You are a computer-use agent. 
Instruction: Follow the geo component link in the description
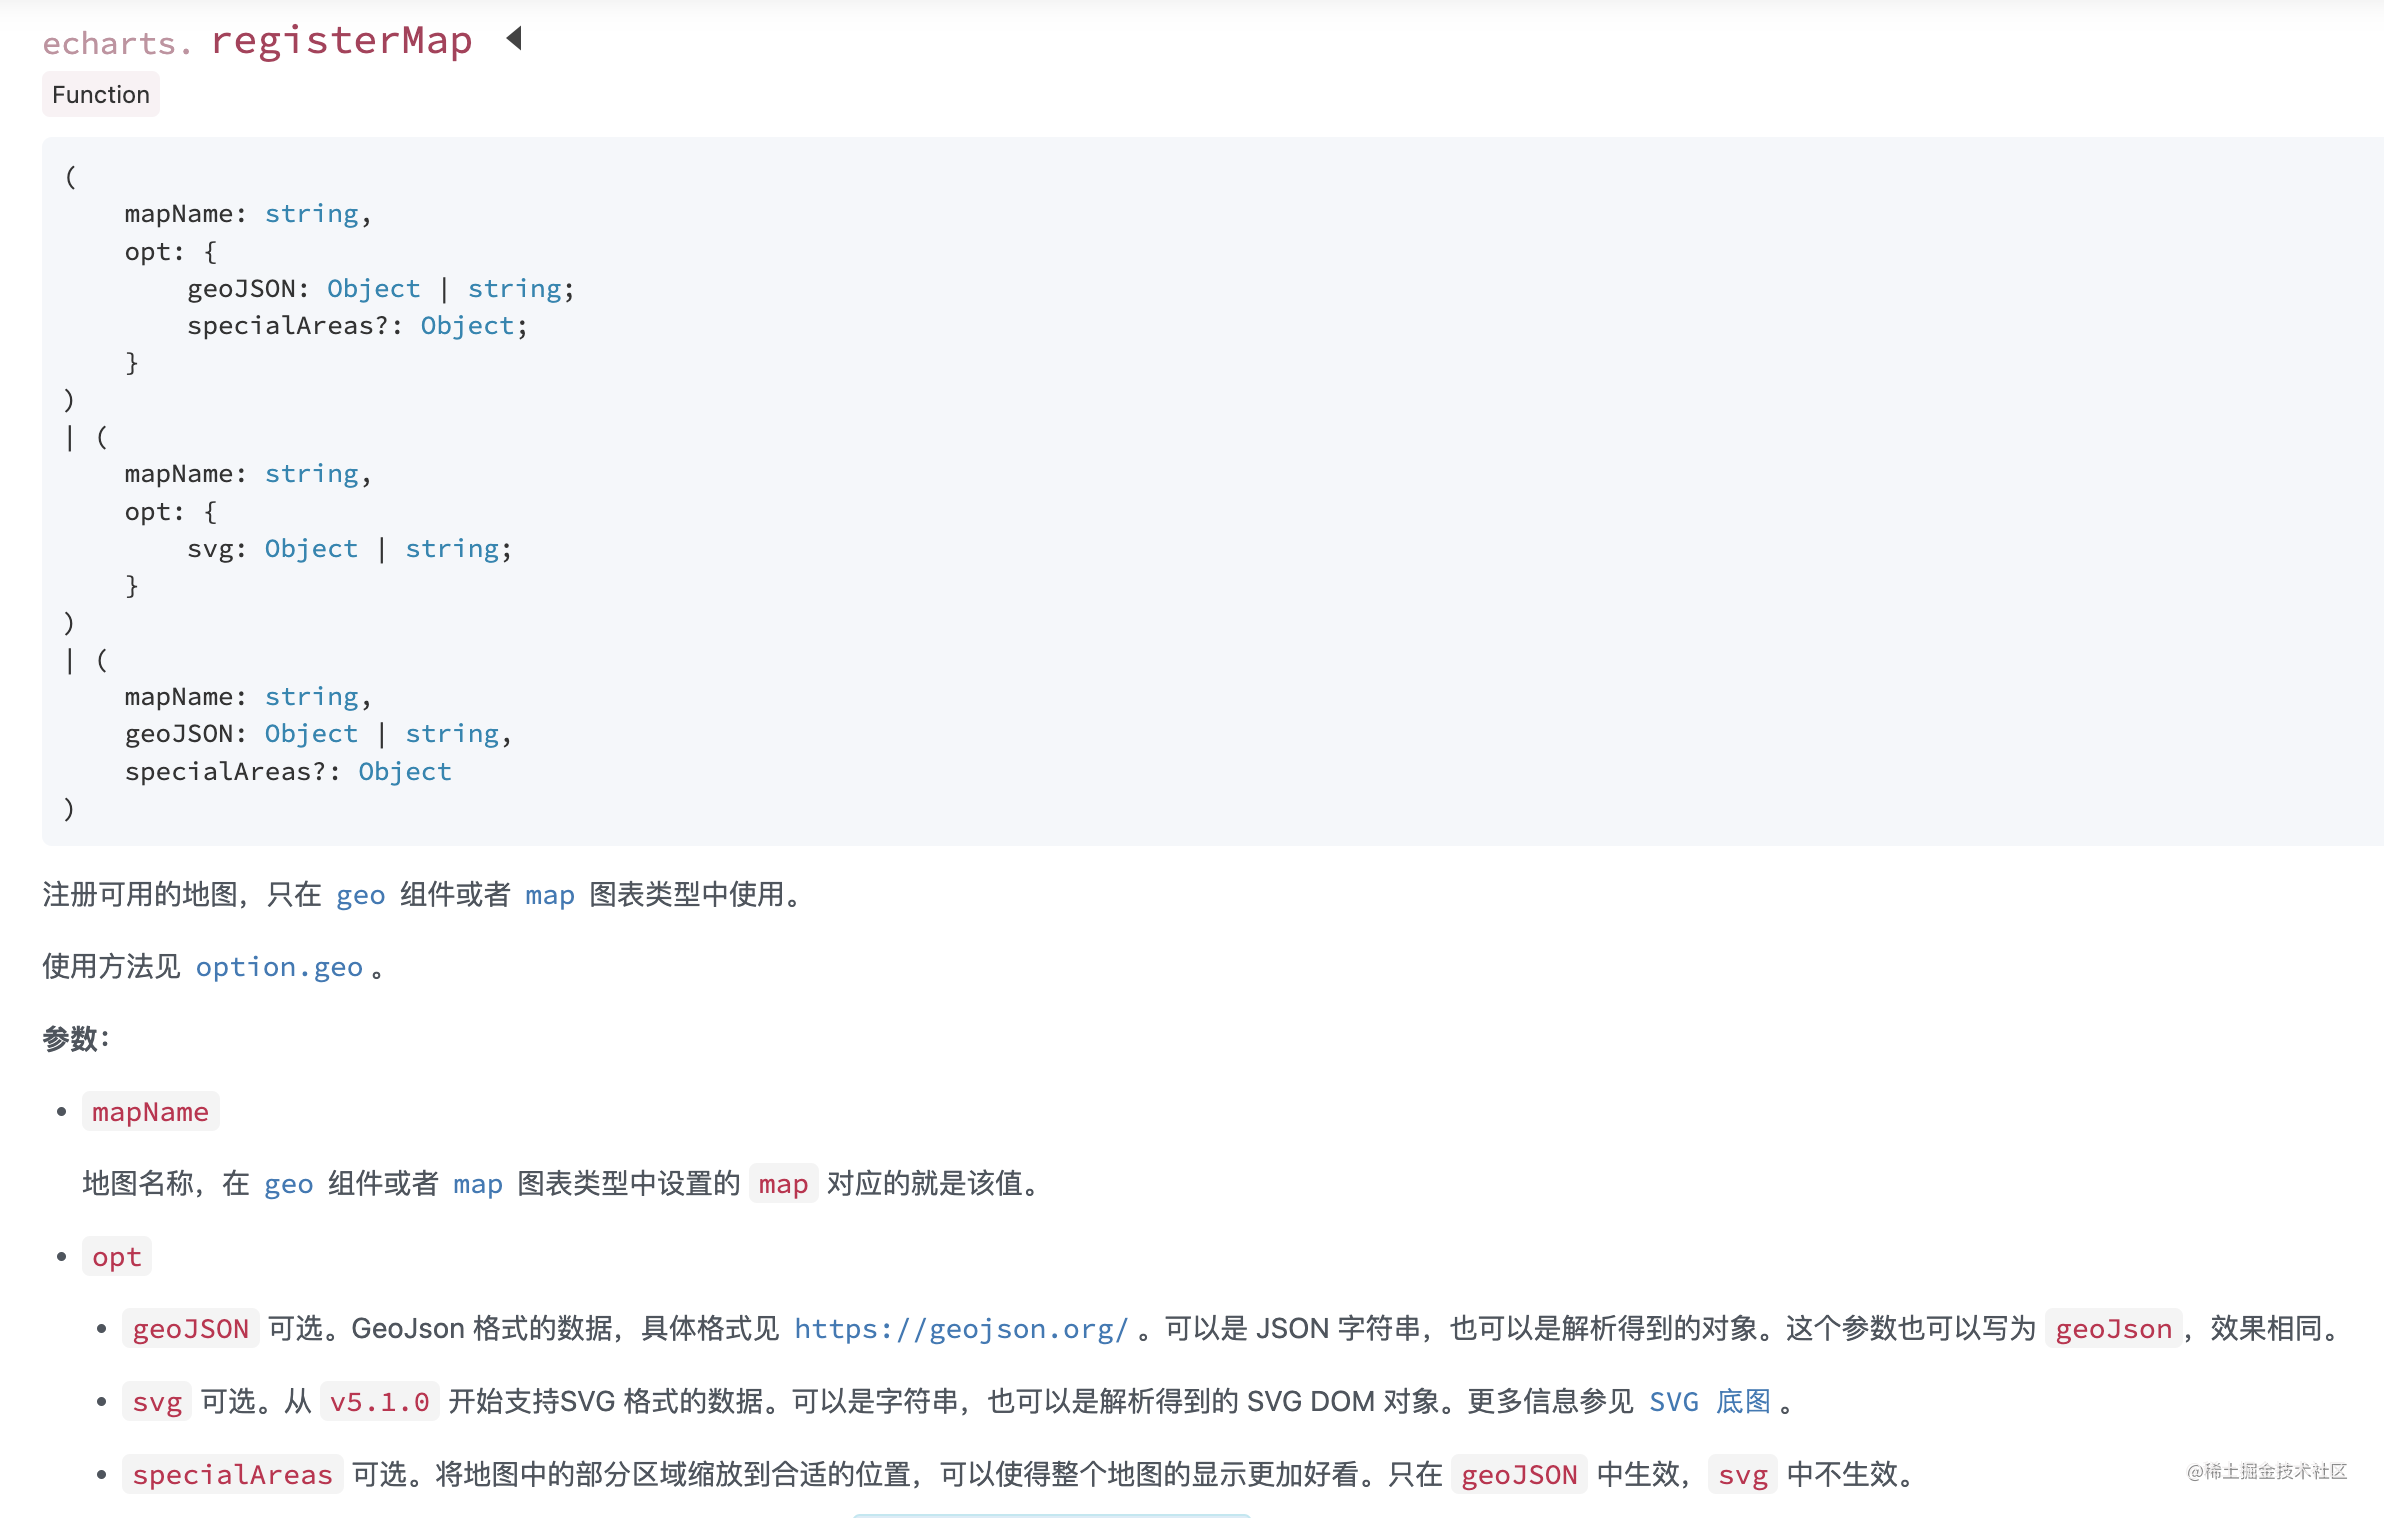point(361,895)
